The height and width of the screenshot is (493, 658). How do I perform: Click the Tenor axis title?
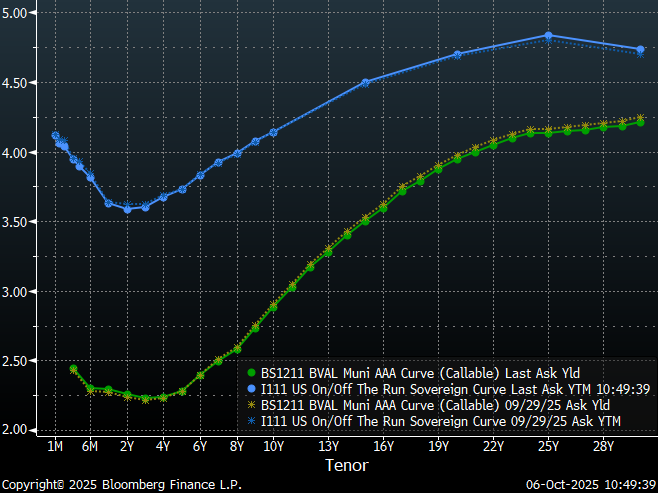click(x=345, y=465)
